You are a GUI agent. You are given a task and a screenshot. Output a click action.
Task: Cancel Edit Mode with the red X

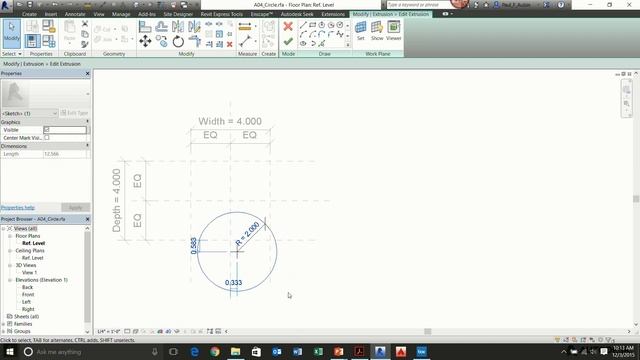[288, 27]
